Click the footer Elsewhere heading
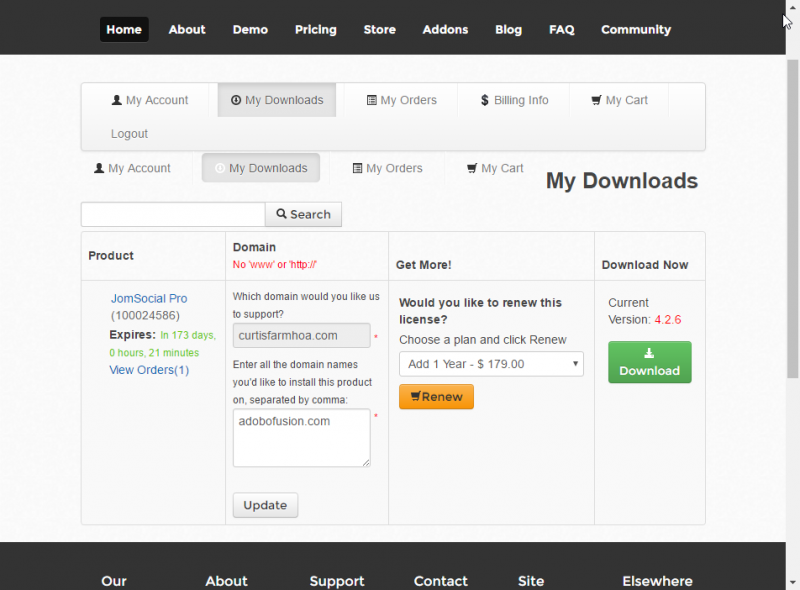This screenshot has height=590, width=800. [x=657, y=581]
